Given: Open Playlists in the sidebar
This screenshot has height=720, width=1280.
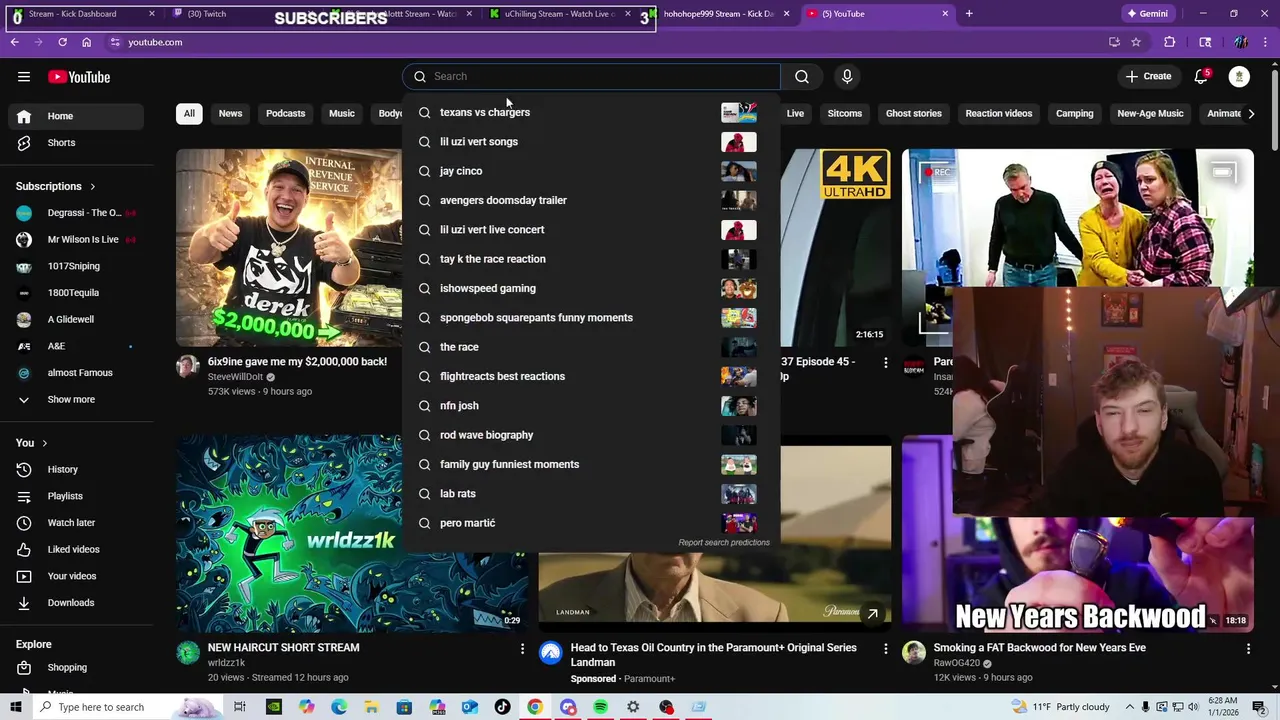Looking at the screenshot, I should tap(76, 496).
